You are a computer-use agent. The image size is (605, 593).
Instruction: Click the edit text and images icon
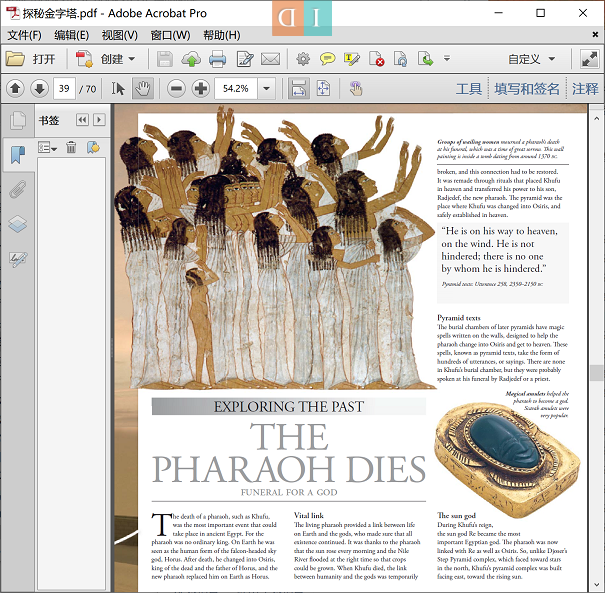click(245, 59)
